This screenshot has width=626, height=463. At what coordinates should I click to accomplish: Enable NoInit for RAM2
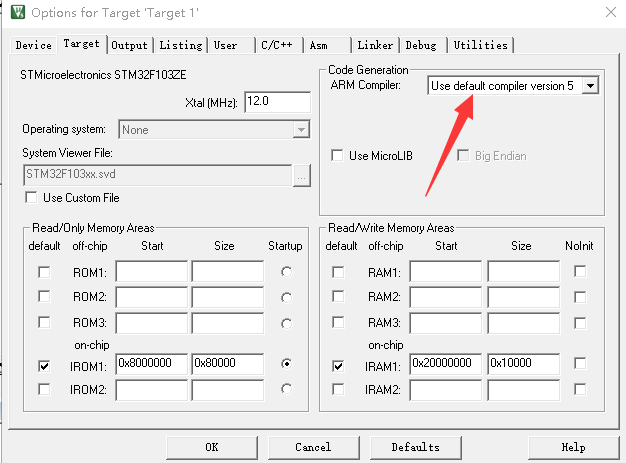580,297
